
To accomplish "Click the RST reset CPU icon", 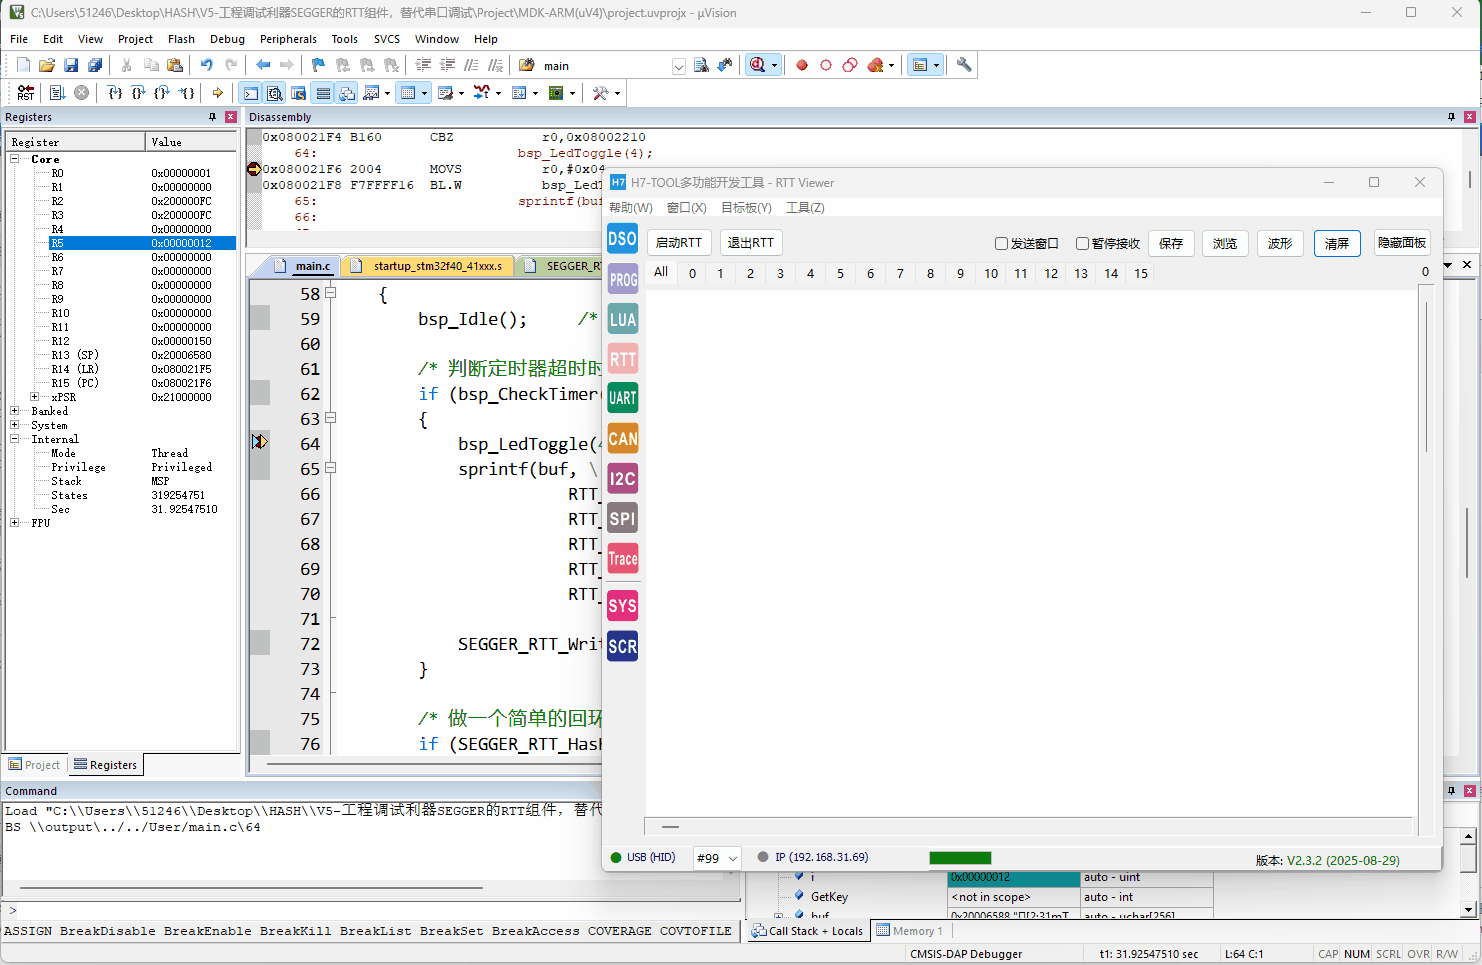I will (x=26, y=93).
